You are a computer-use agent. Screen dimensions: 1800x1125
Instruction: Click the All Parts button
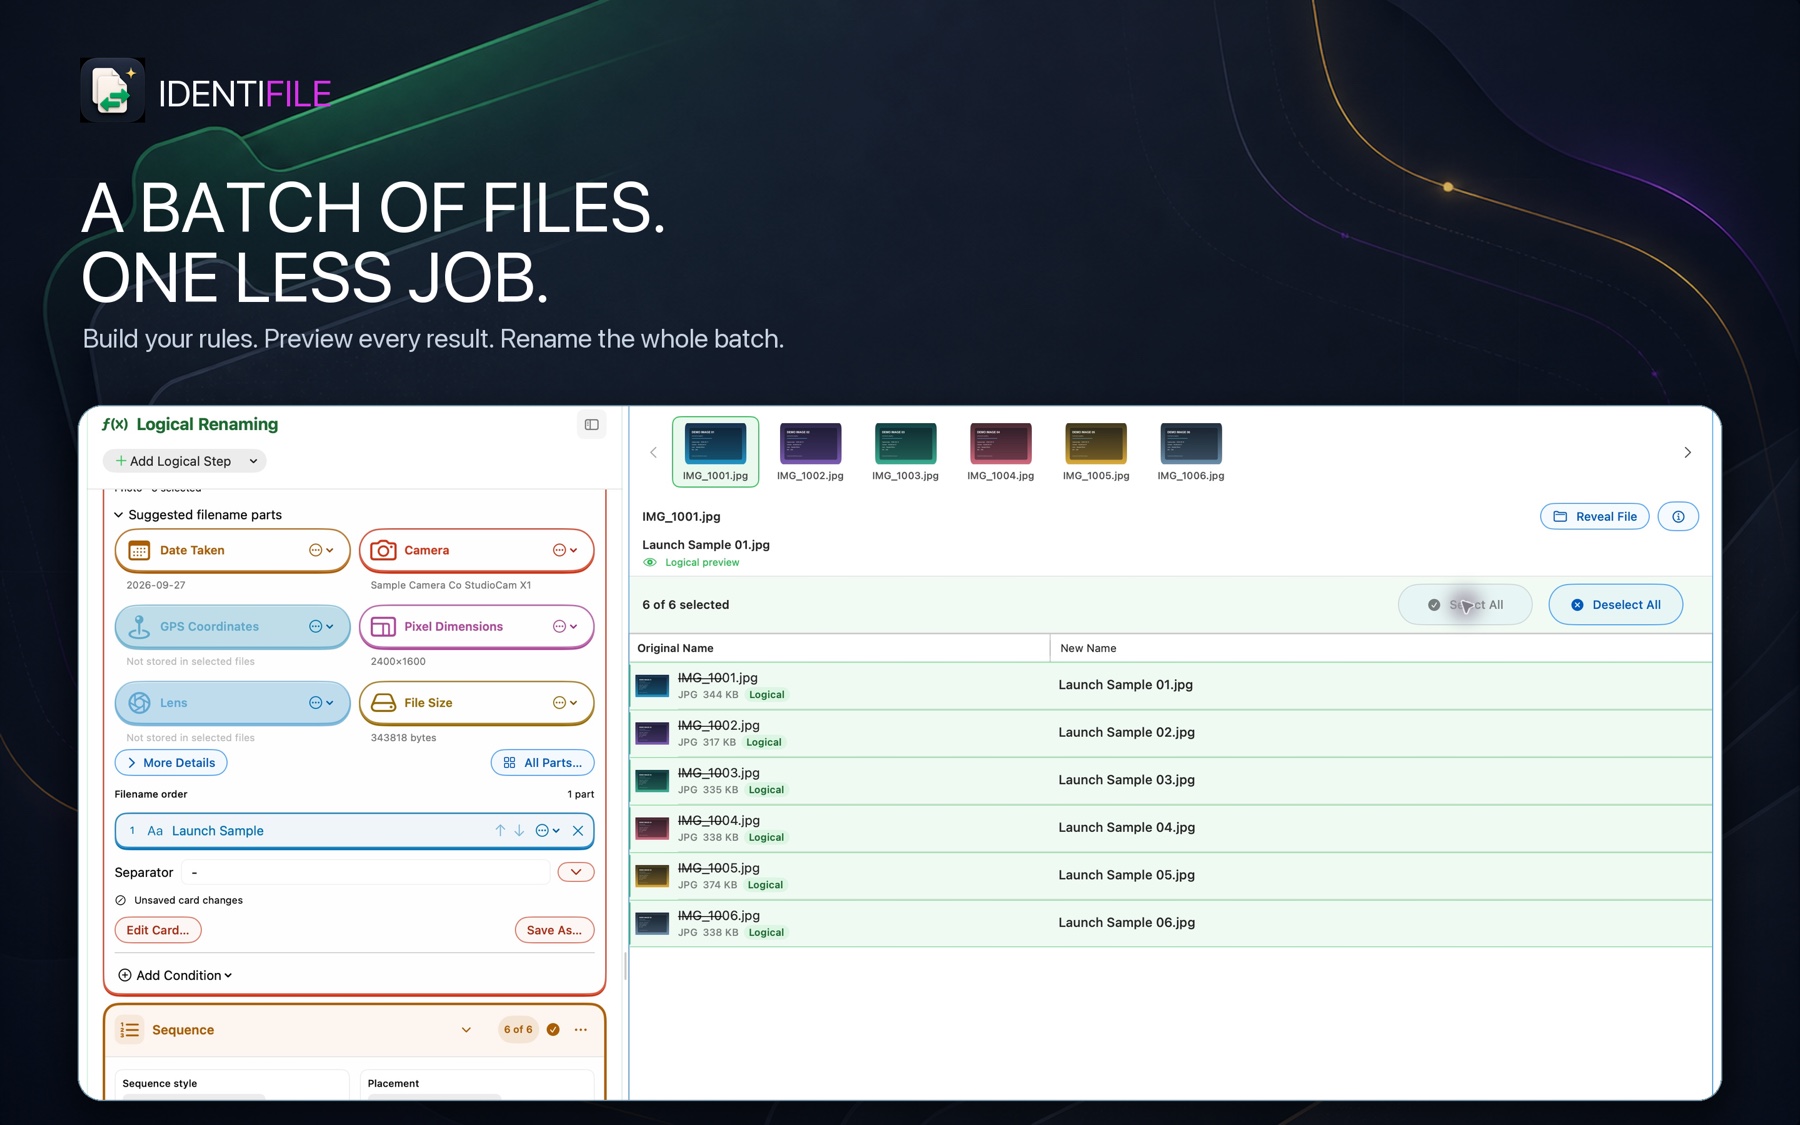click(543, 763)
